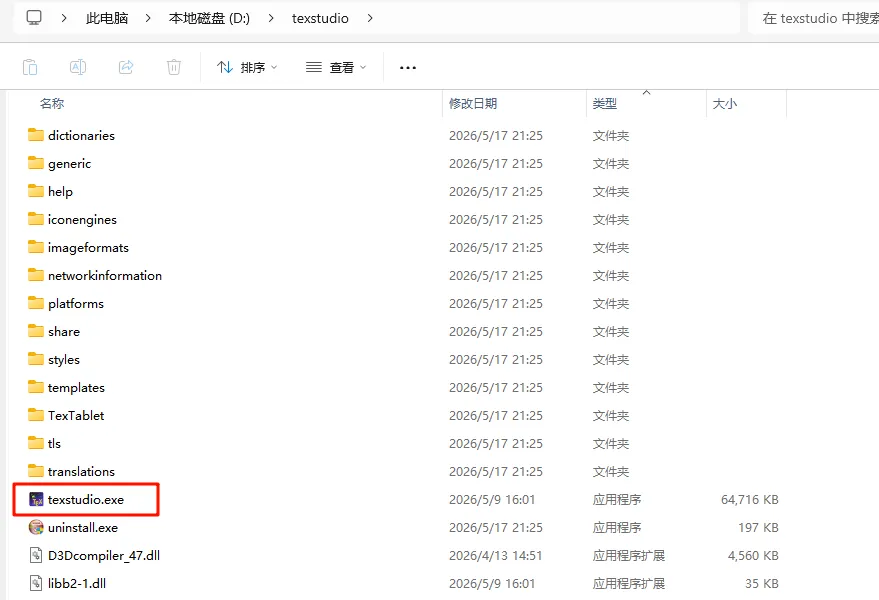Click the Rename toolbar icon
This screenshot has height=600, width=879.
click(x=78, y=67)
